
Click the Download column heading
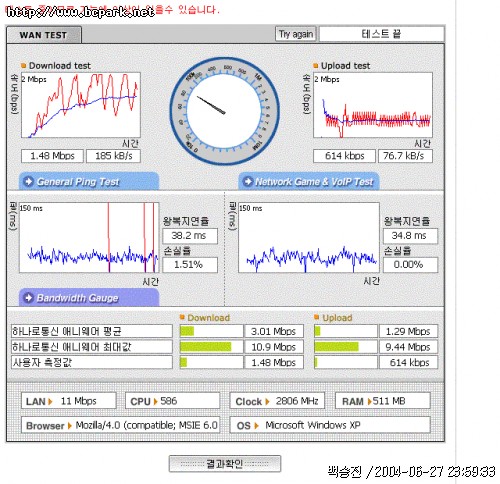[x=208, y=318]
